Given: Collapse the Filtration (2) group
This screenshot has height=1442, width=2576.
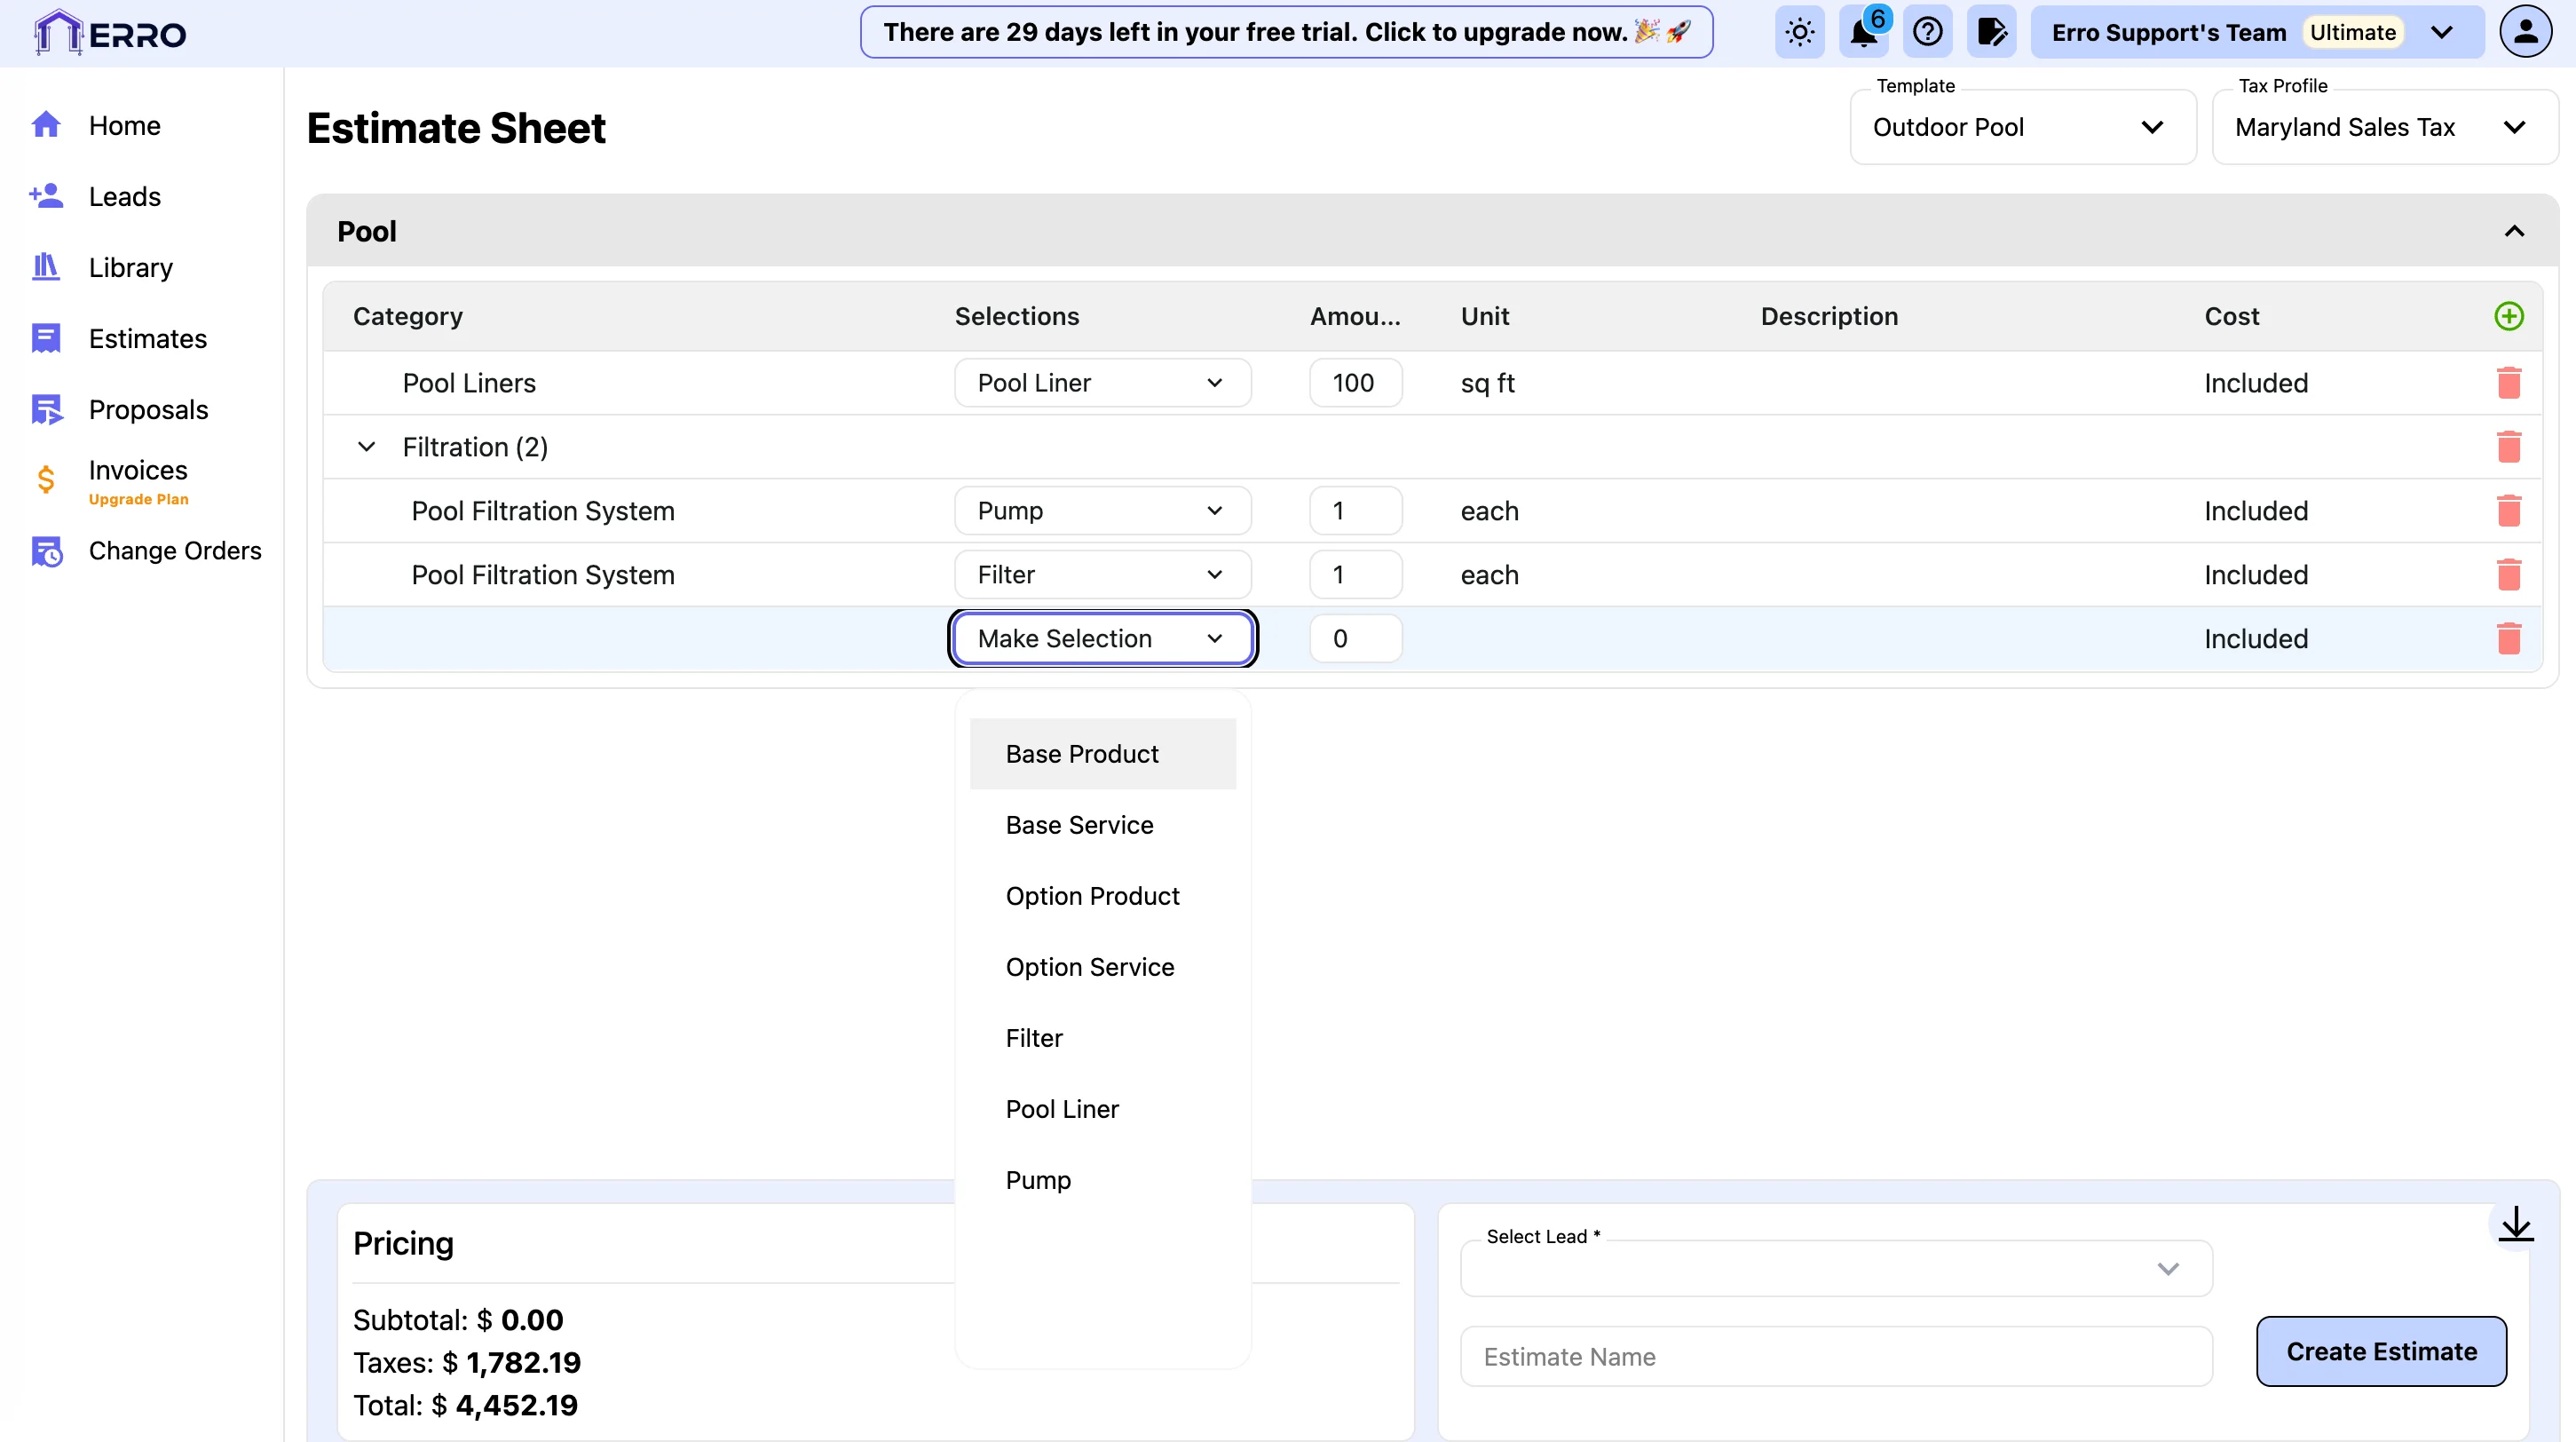Looking at the screenshot, I should [x=367, y=447].
